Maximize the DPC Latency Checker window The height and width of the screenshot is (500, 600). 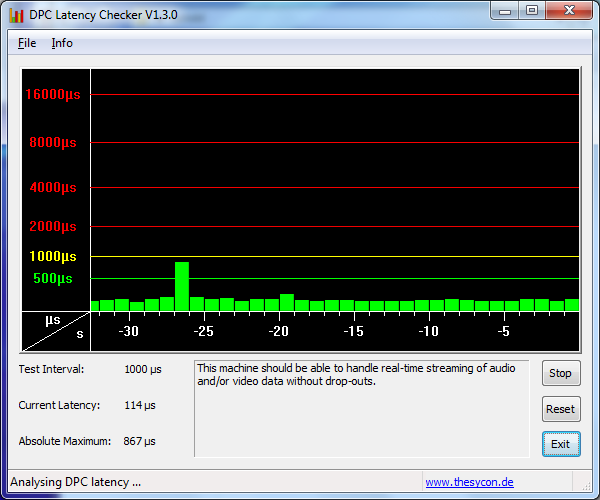(532, 10)
